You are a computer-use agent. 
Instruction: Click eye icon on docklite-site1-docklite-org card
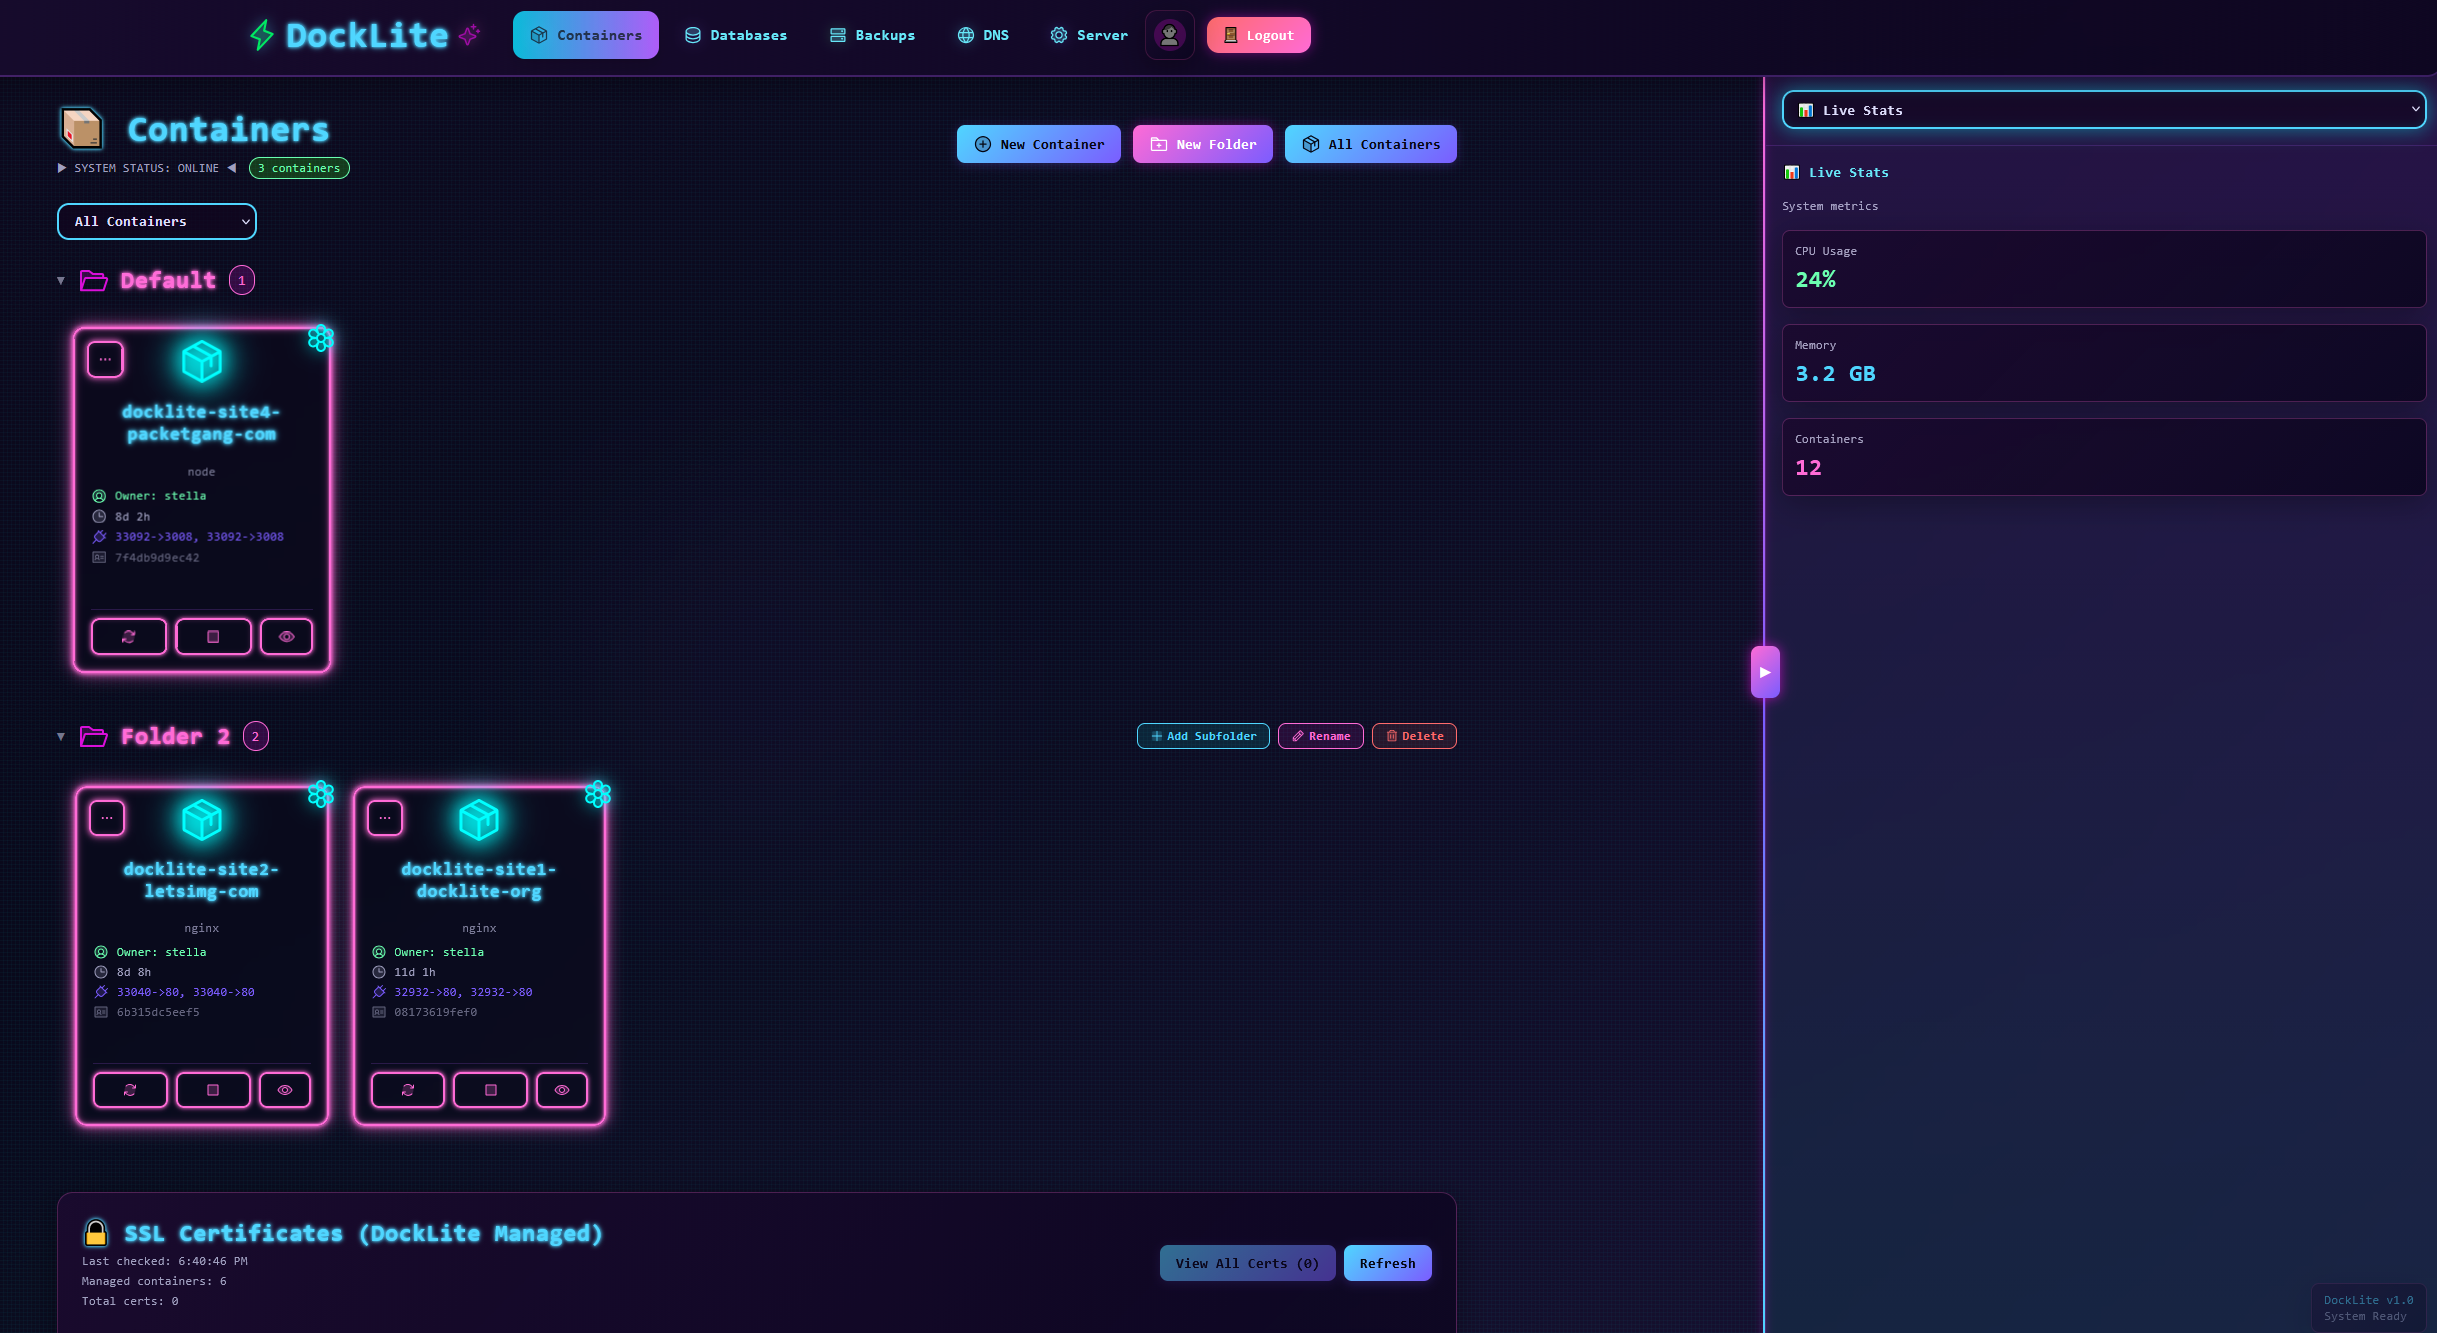562,1090
